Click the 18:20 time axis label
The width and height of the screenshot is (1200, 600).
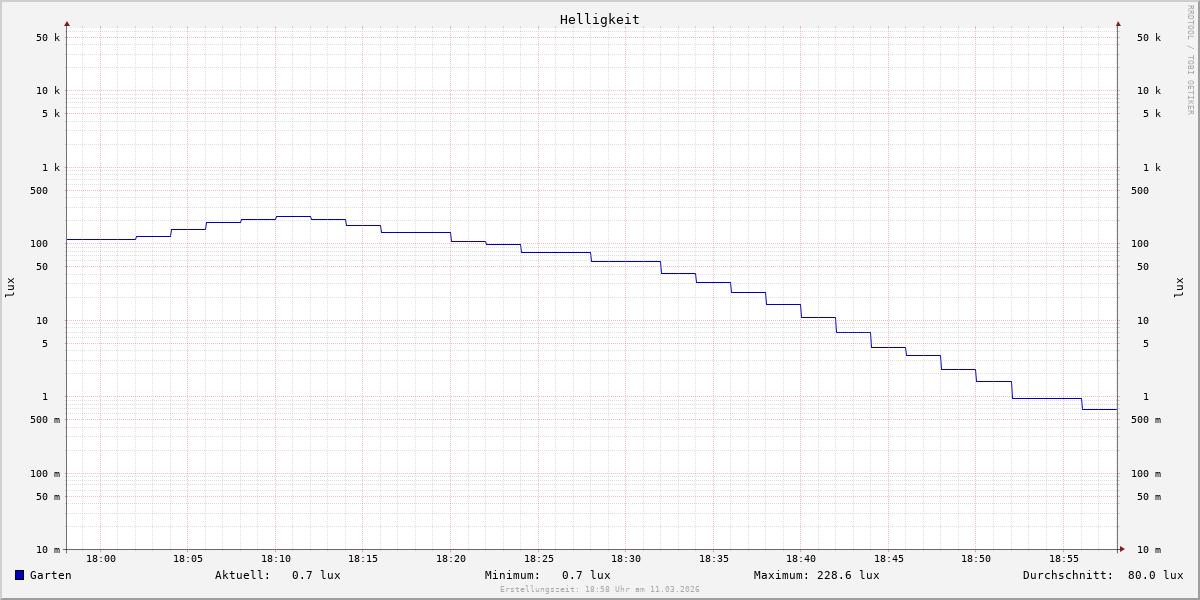coord(451,559)
